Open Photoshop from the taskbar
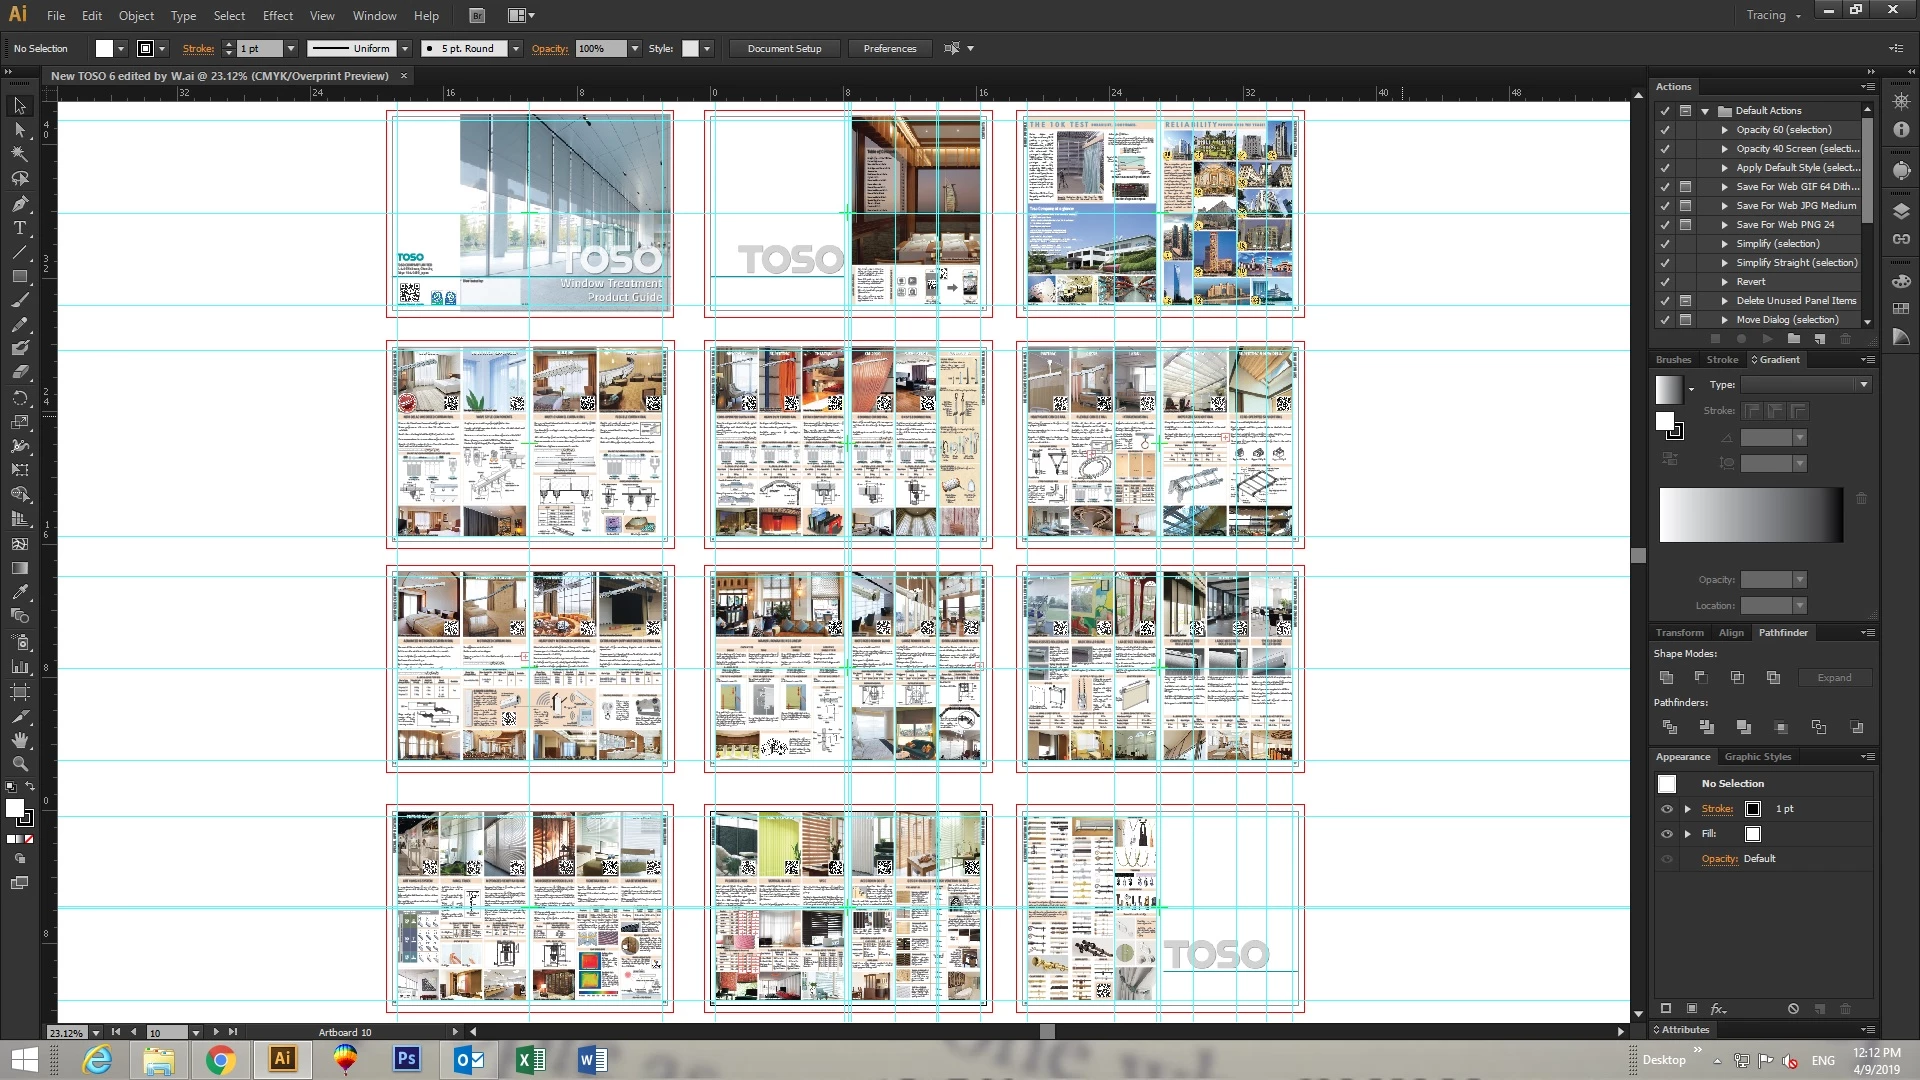The width and height of the screenshot is (1920, 1080). 406,1059
